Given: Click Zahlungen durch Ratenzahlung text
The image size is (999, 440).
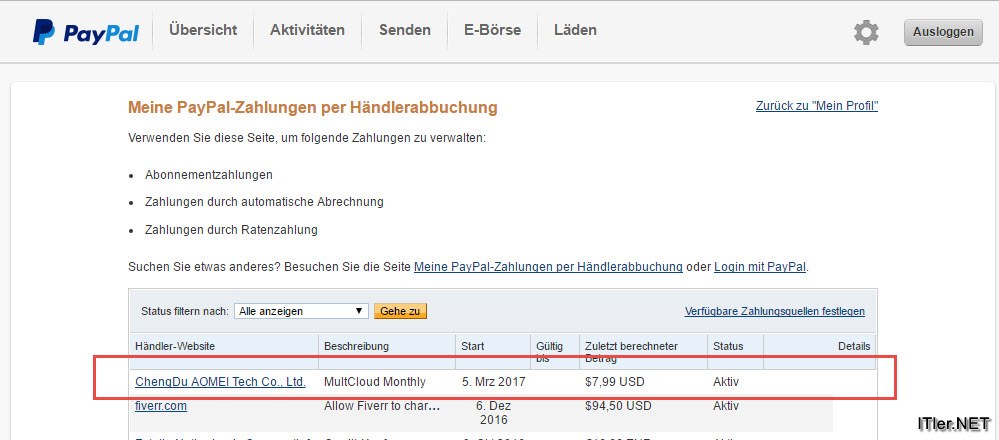Looking at the screenshot, I should [x=231, y=229].
